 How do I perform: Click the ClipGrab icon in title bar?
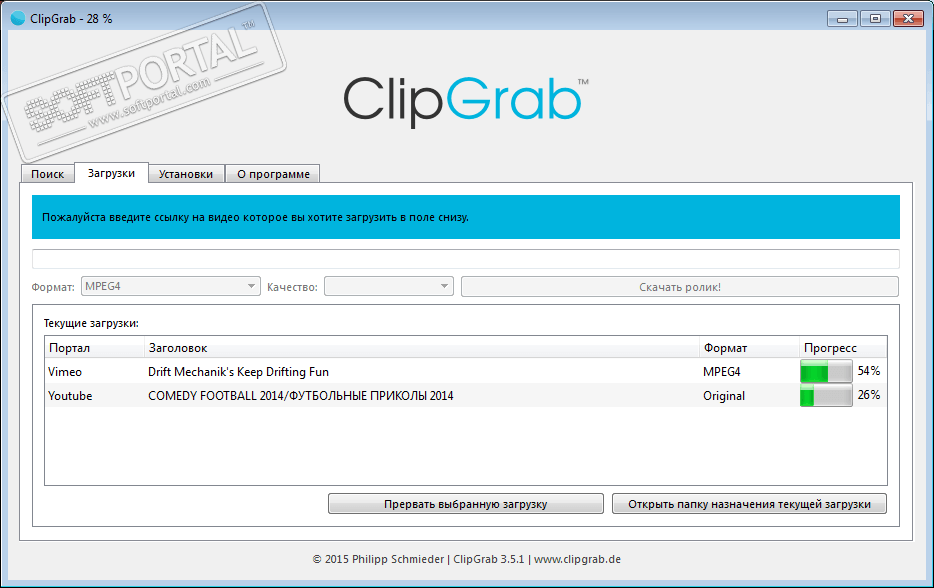[x=18, y=18]
